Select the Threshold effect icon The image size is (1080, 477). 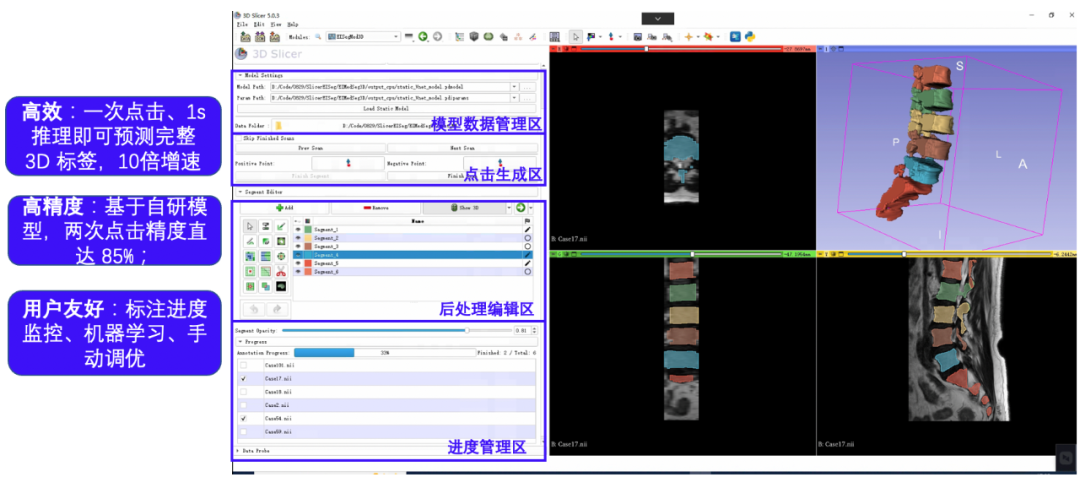[x=265, y=225]
